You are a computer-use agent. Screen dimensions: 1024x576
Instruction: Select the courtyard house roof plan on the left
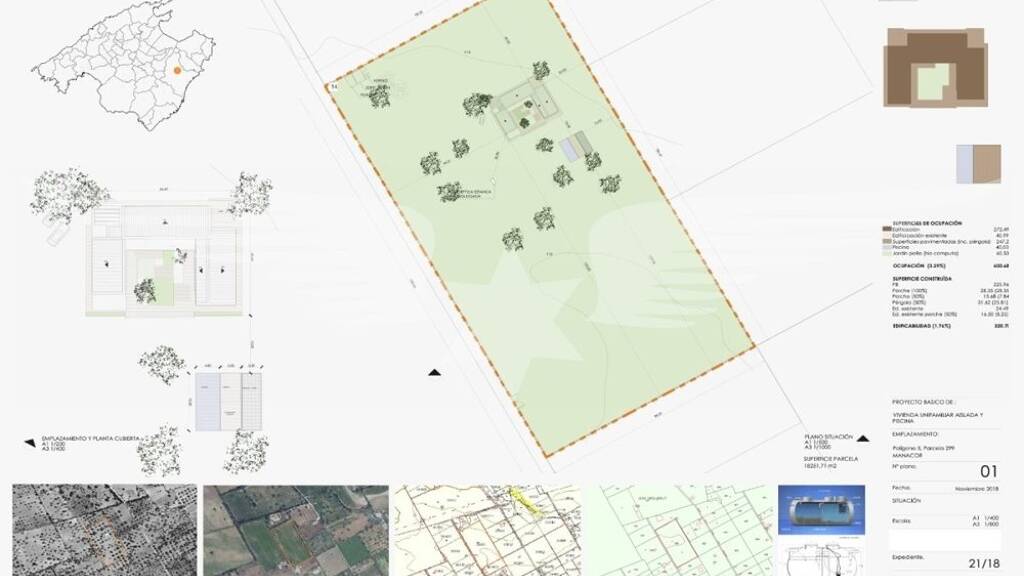164,258
